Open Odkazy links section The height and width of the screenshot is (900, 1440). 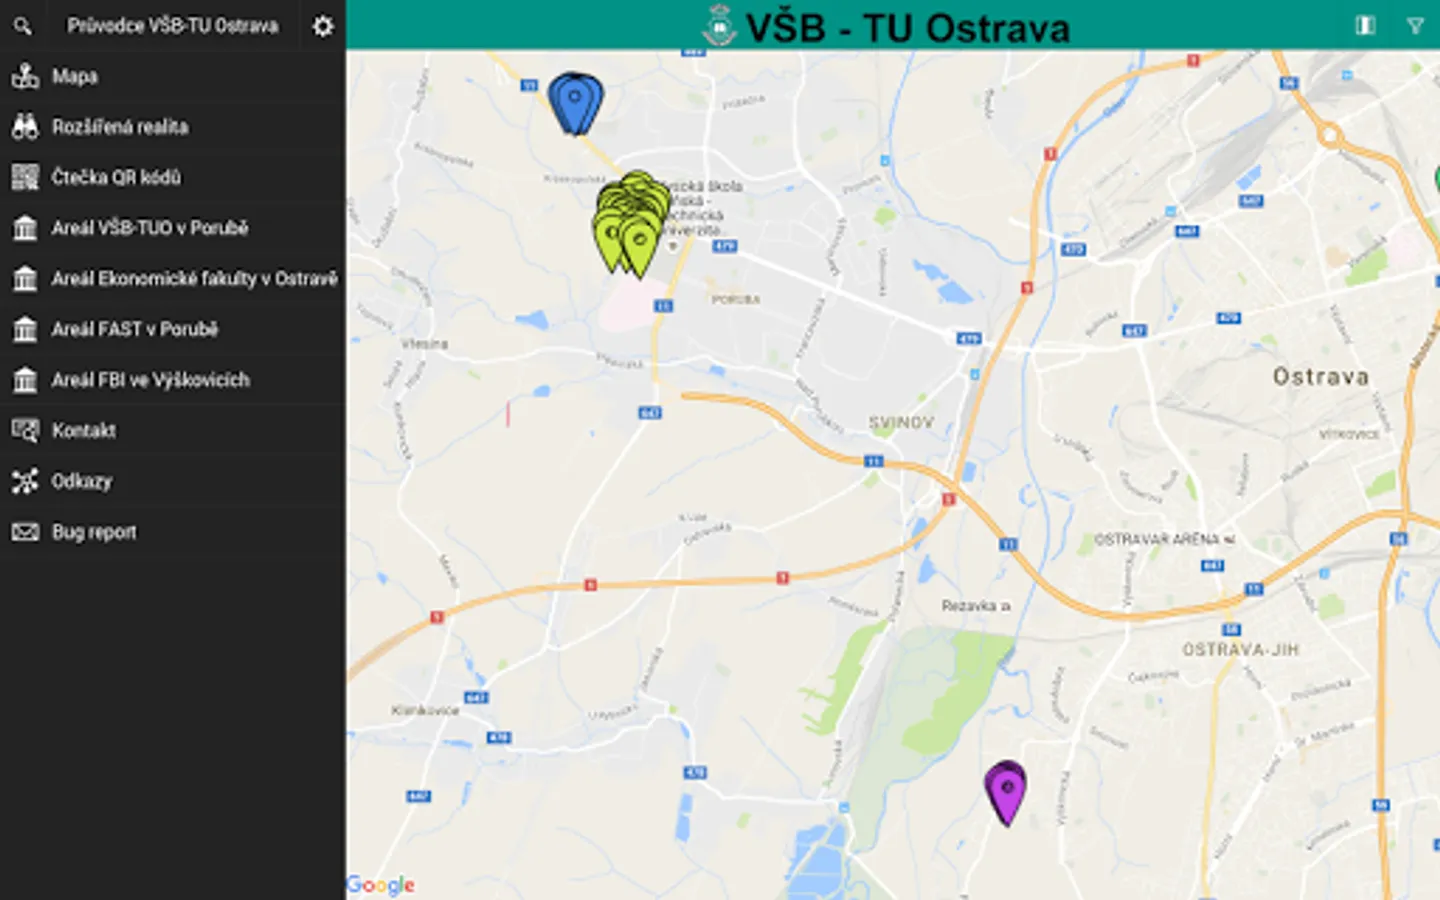tap(173, 481)
